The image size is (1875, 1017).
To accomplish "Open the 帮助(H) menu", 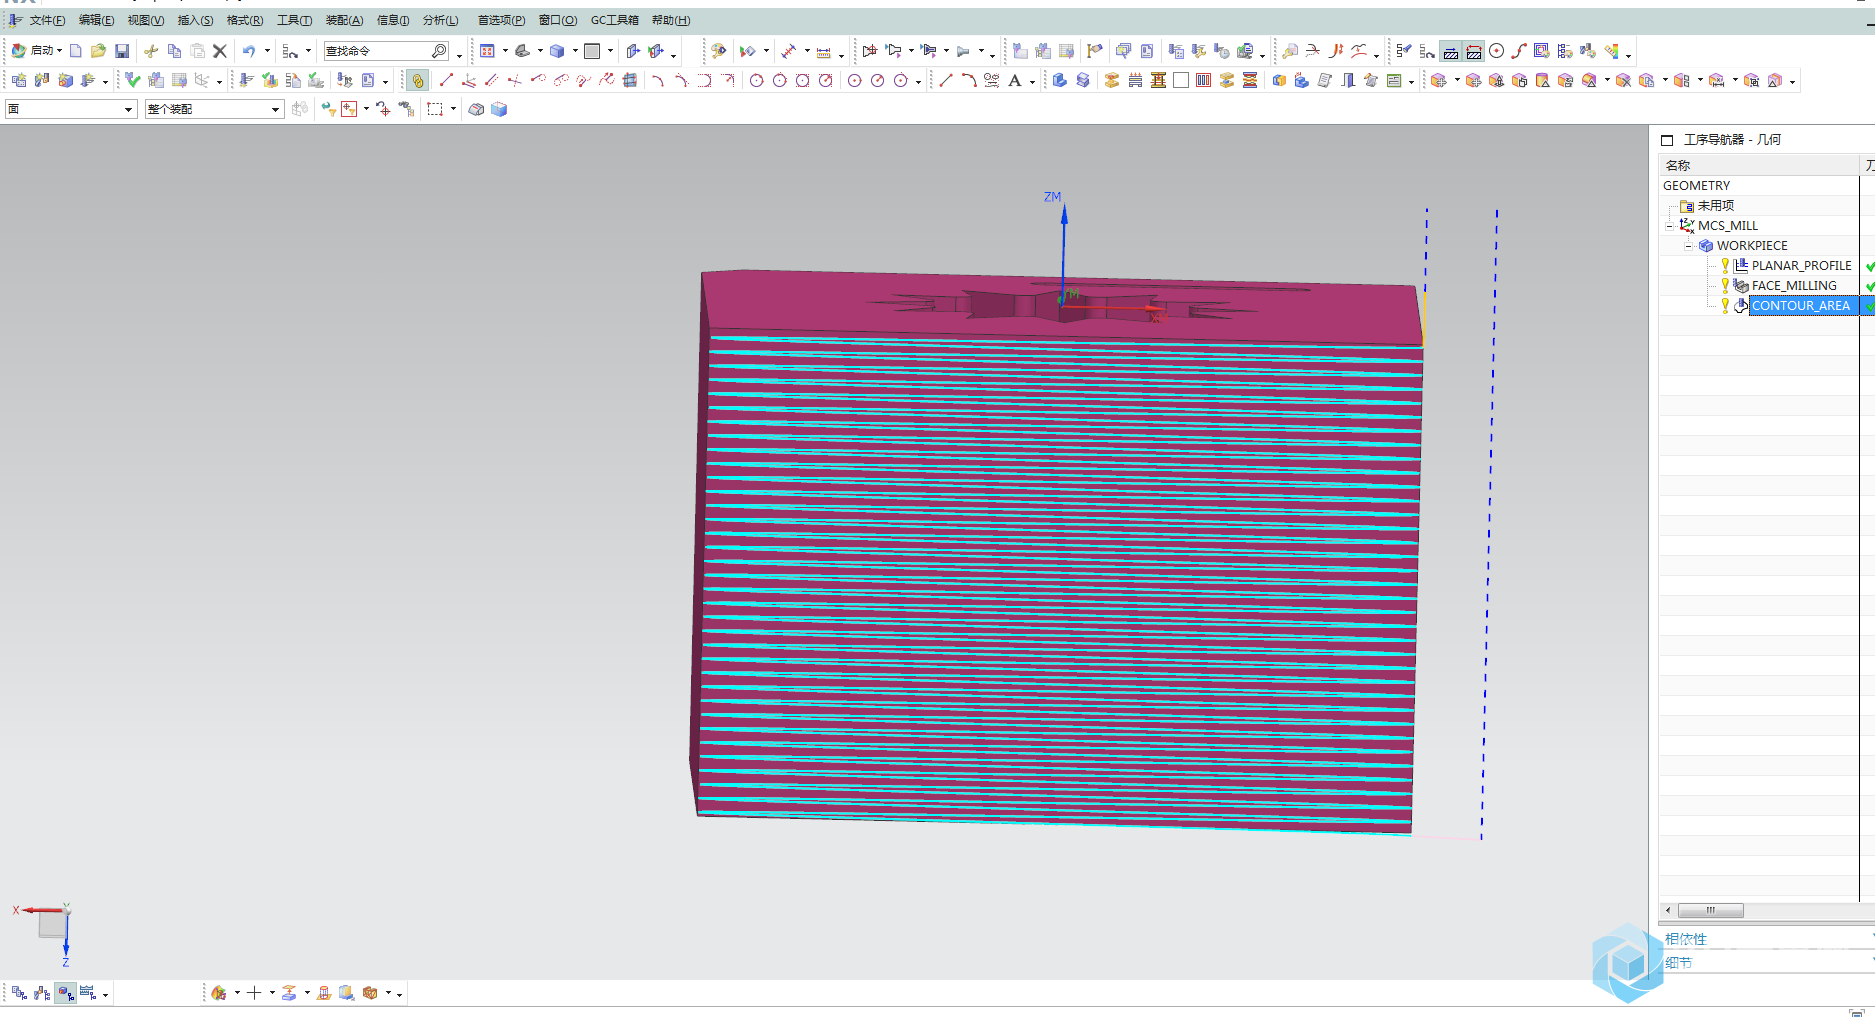I will tap(671, 20).
